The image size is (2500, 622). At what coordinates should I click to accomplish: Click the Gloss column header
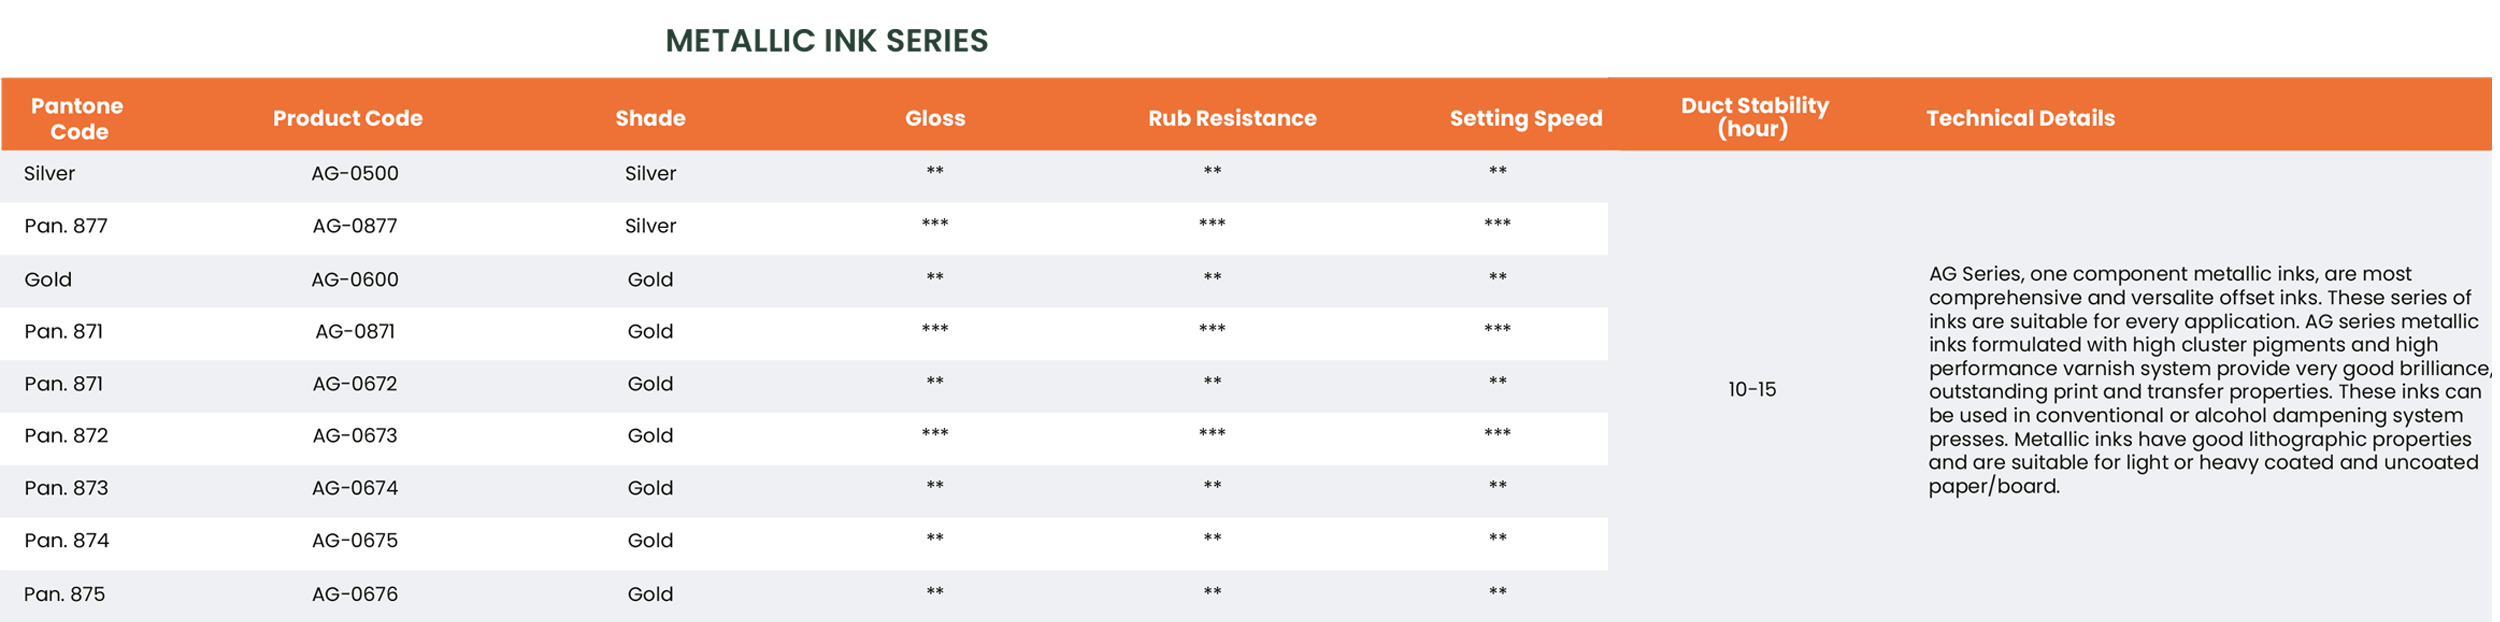coord(935,118)
